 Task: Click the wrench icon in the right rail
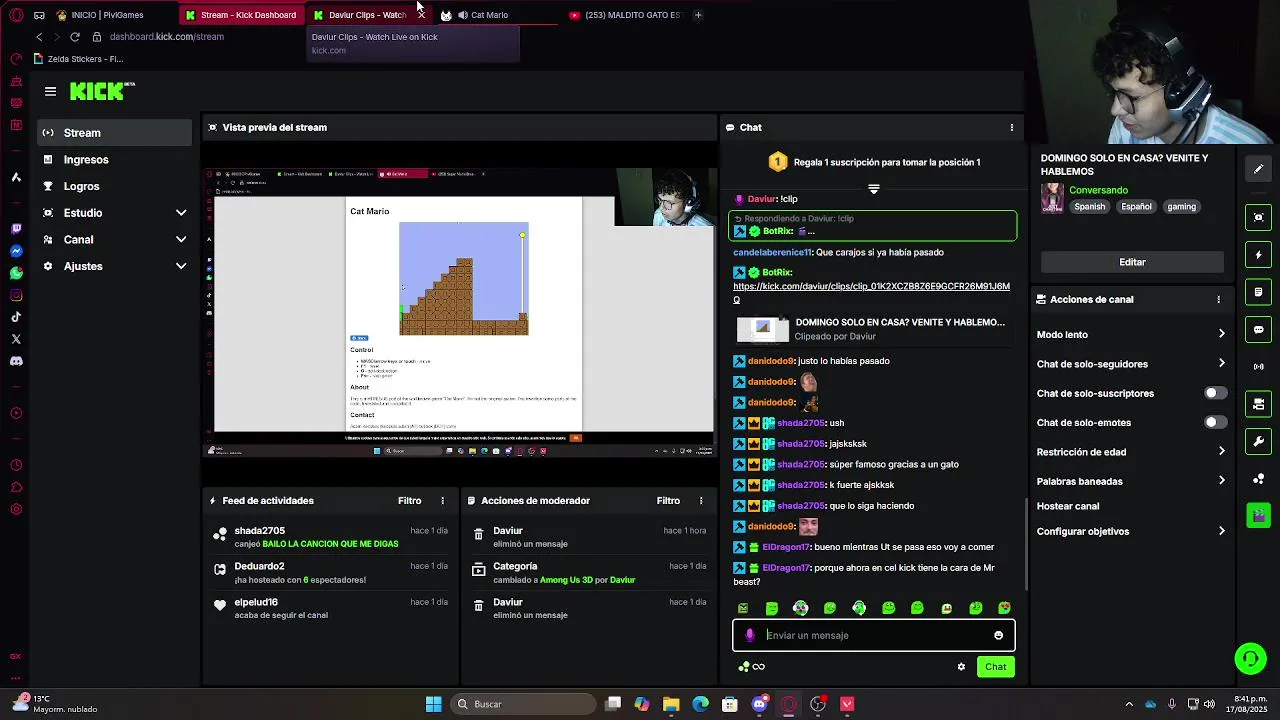point(1258,441)
